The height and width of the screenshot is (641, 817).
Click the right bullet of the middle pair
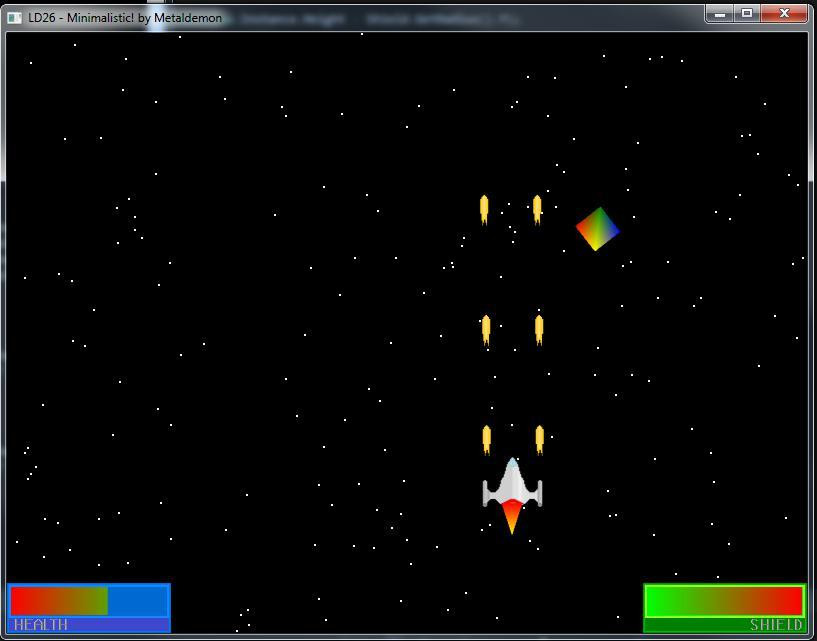[x=539, y=329]
